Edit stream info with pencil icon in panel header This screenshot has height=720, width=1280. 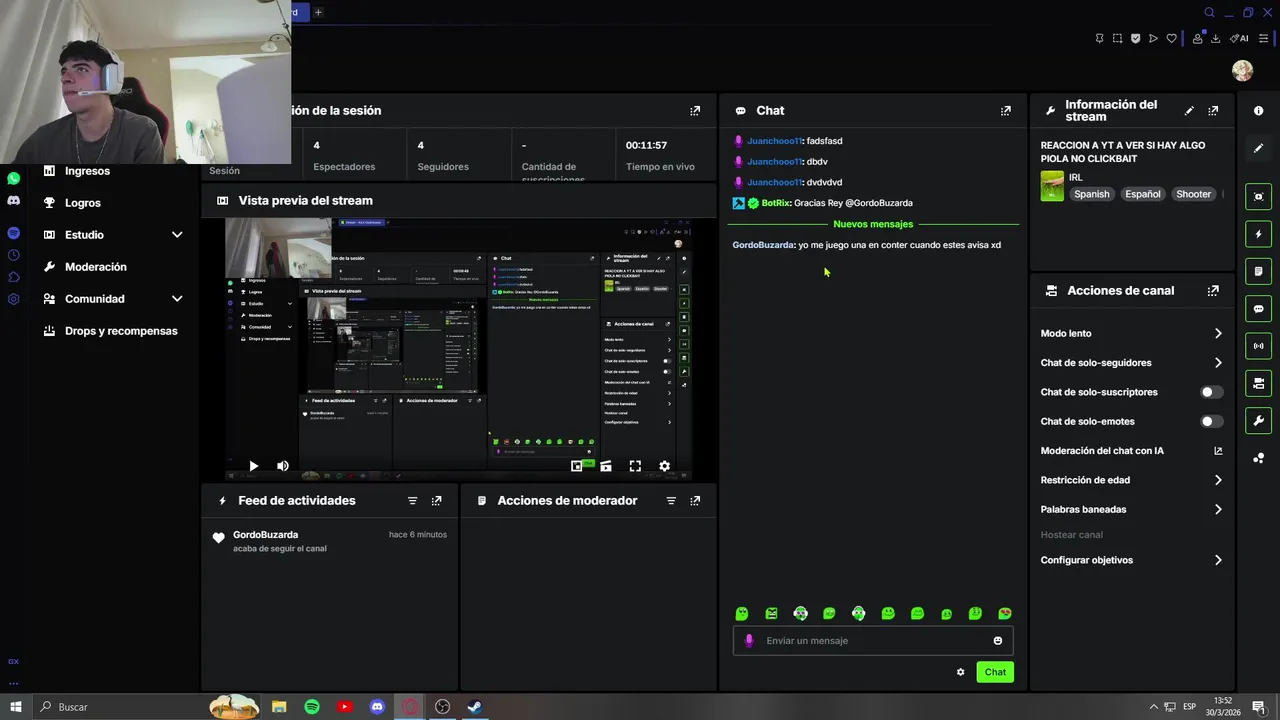point(1189,111)
